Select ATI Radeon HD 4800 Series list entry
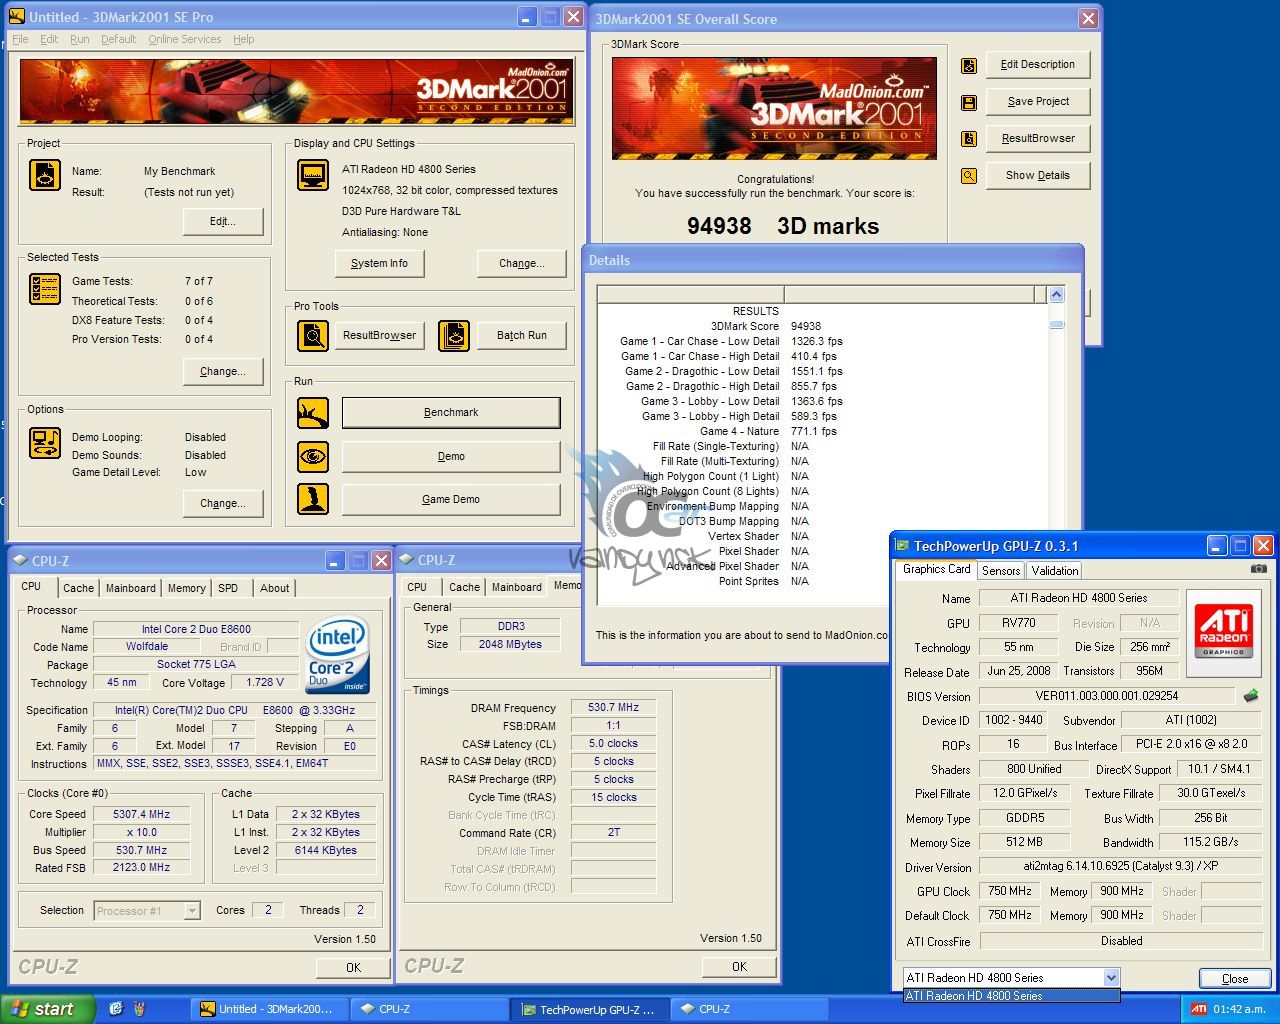1280x1024 pixels. [x=1011, y=996]
